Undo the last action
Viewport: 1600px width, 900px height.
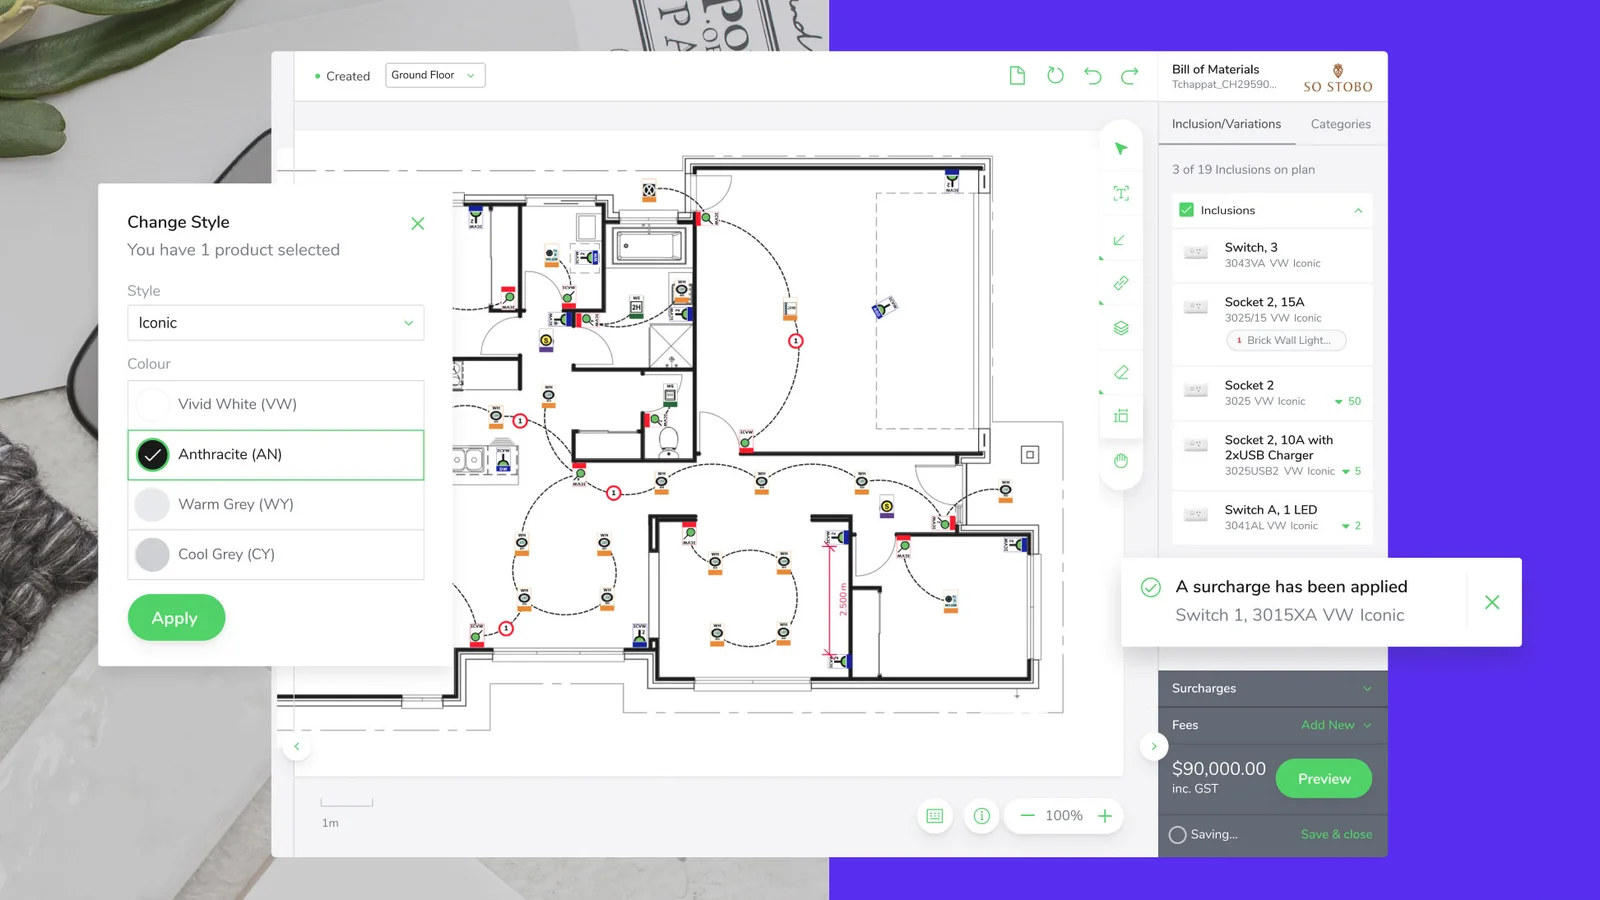point(1092,75)
